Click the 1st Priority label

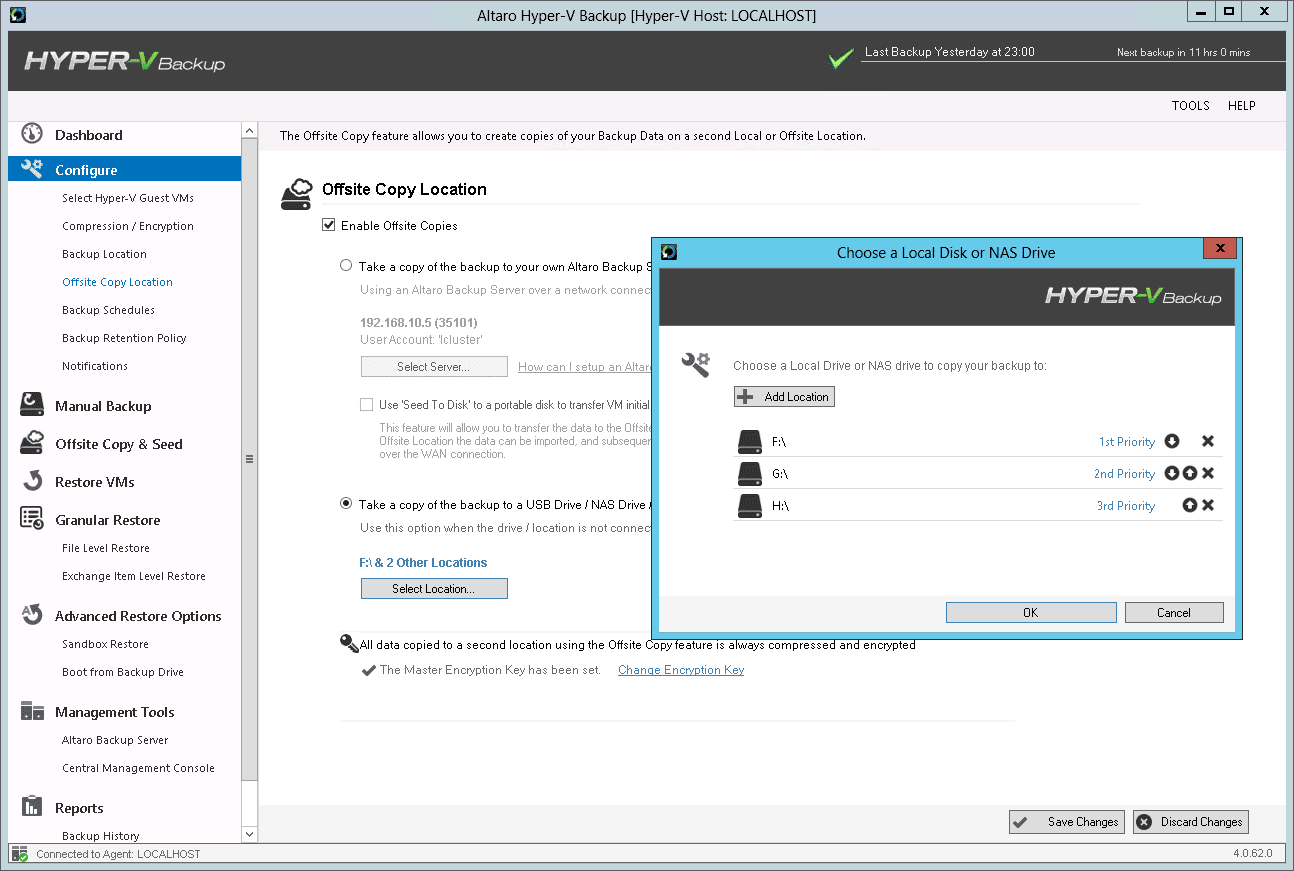(x=1127, y=442)
